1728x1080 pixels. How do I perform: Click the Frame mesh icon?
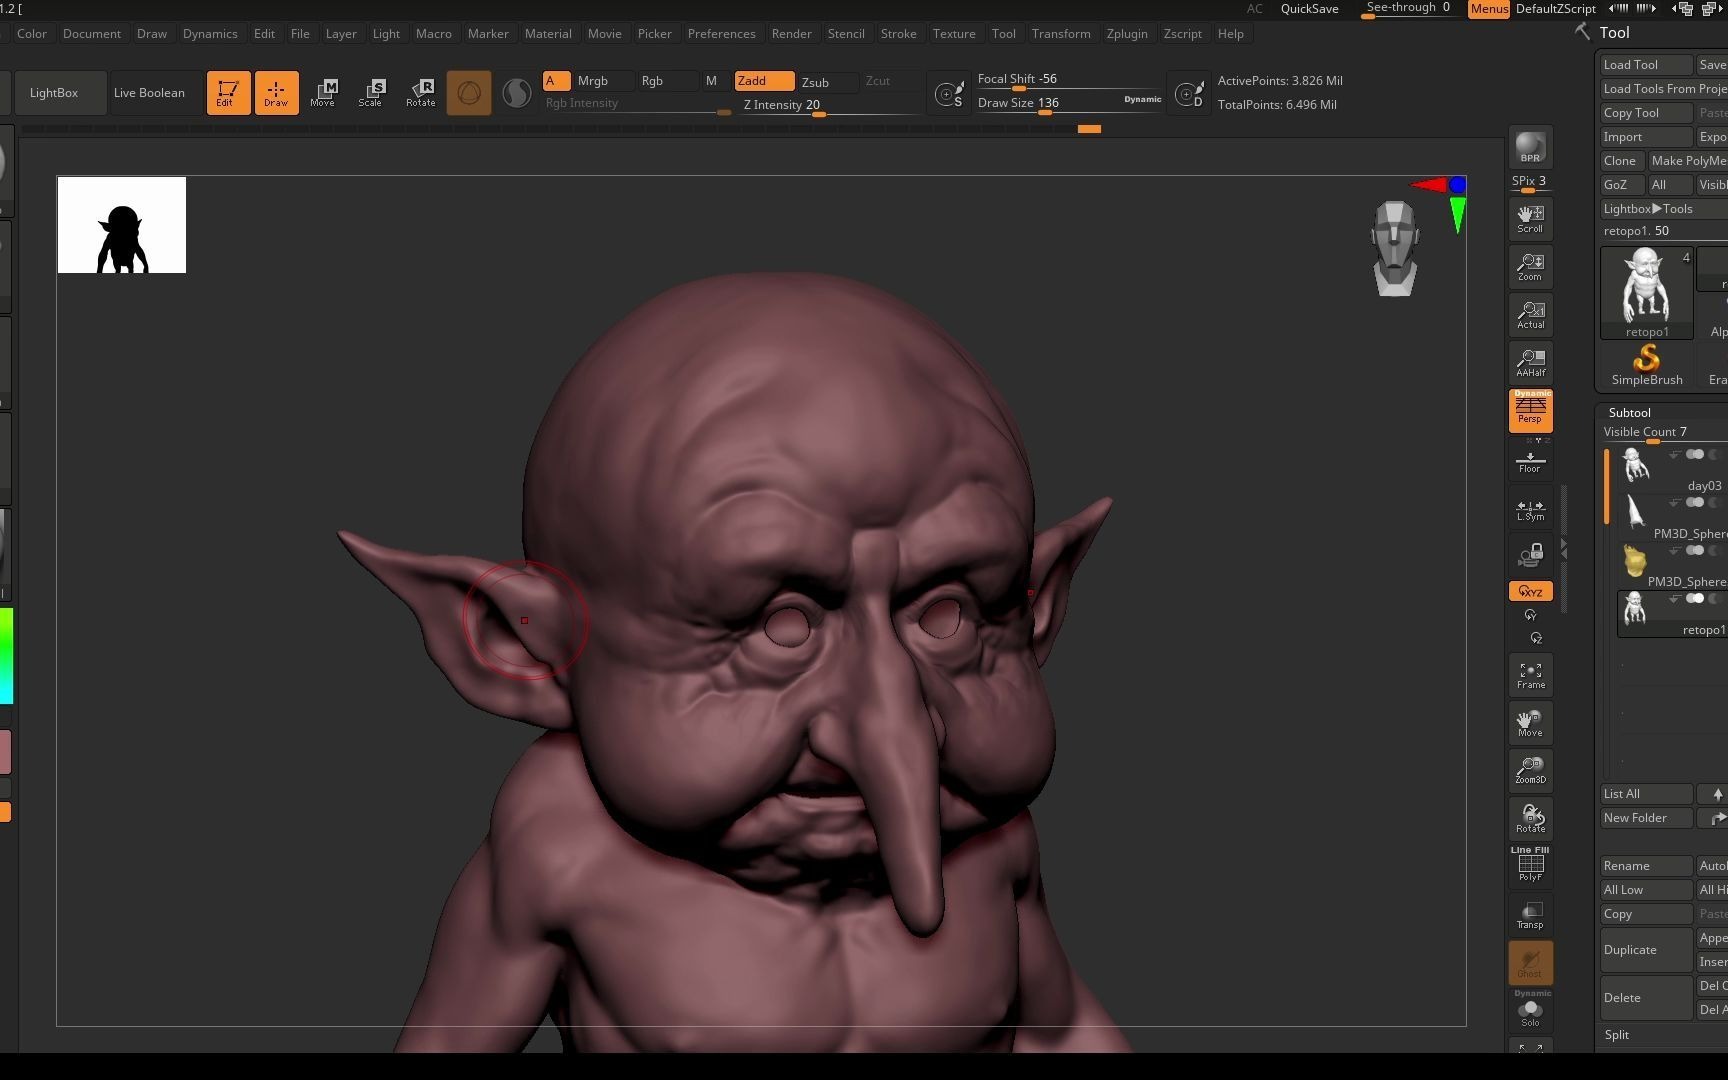point(1530,675)
